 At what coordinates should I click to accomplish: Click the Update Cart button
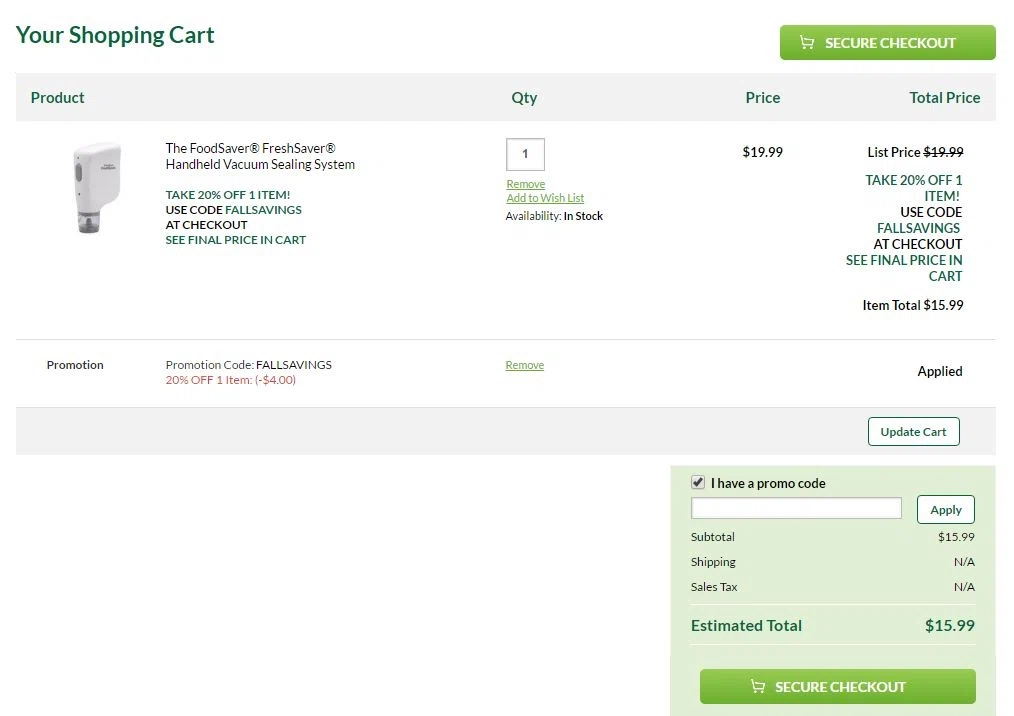pos(913,431)
